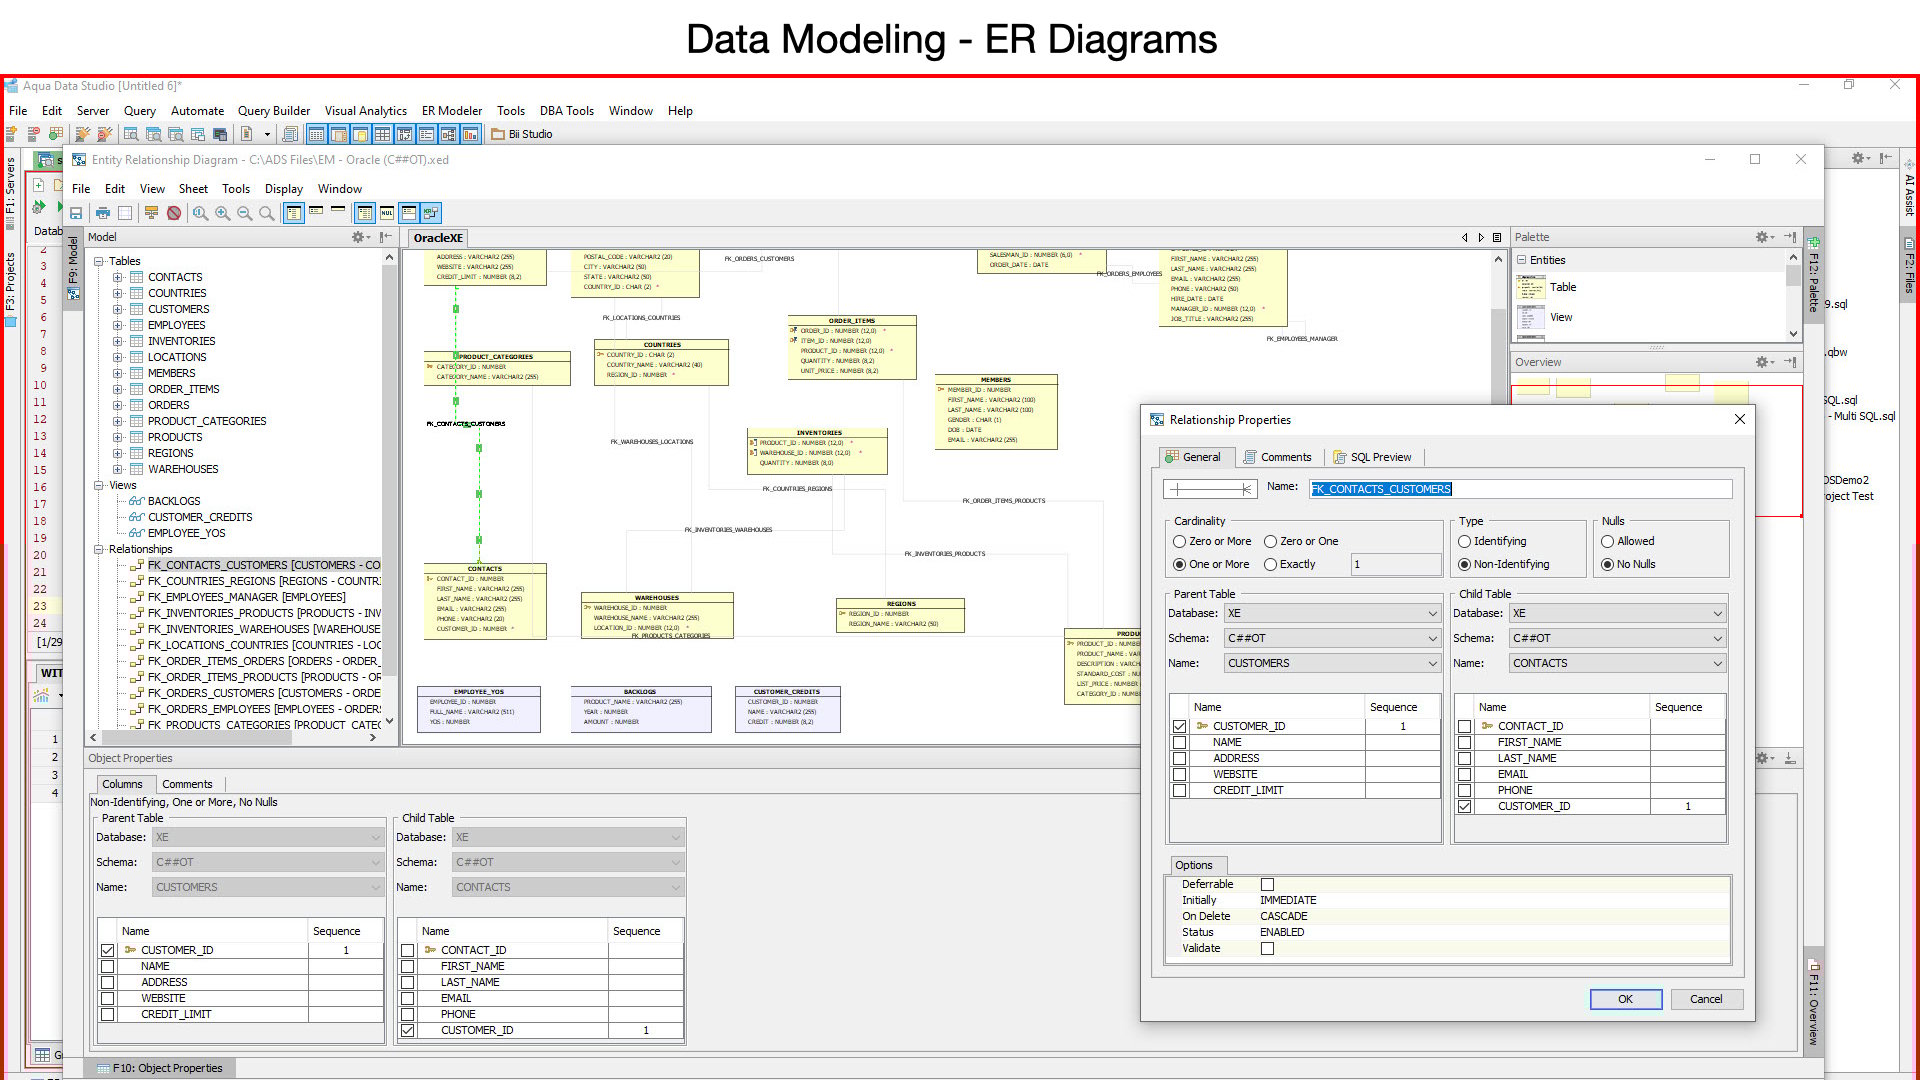The width and height of the screenshot is (1920, 1080).
Task: Toggle the relationship names display icon
Action: point(431,213)
